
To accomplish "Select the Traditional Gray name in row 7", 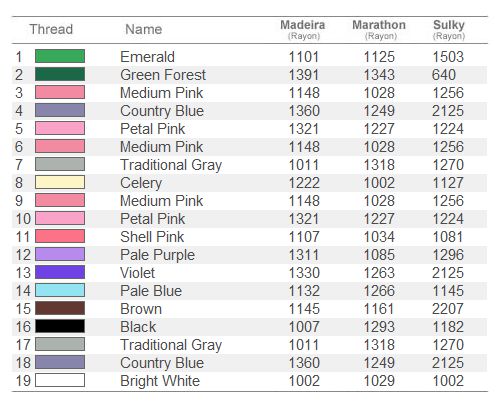I will pyautogui.click(x=171, y=165).
